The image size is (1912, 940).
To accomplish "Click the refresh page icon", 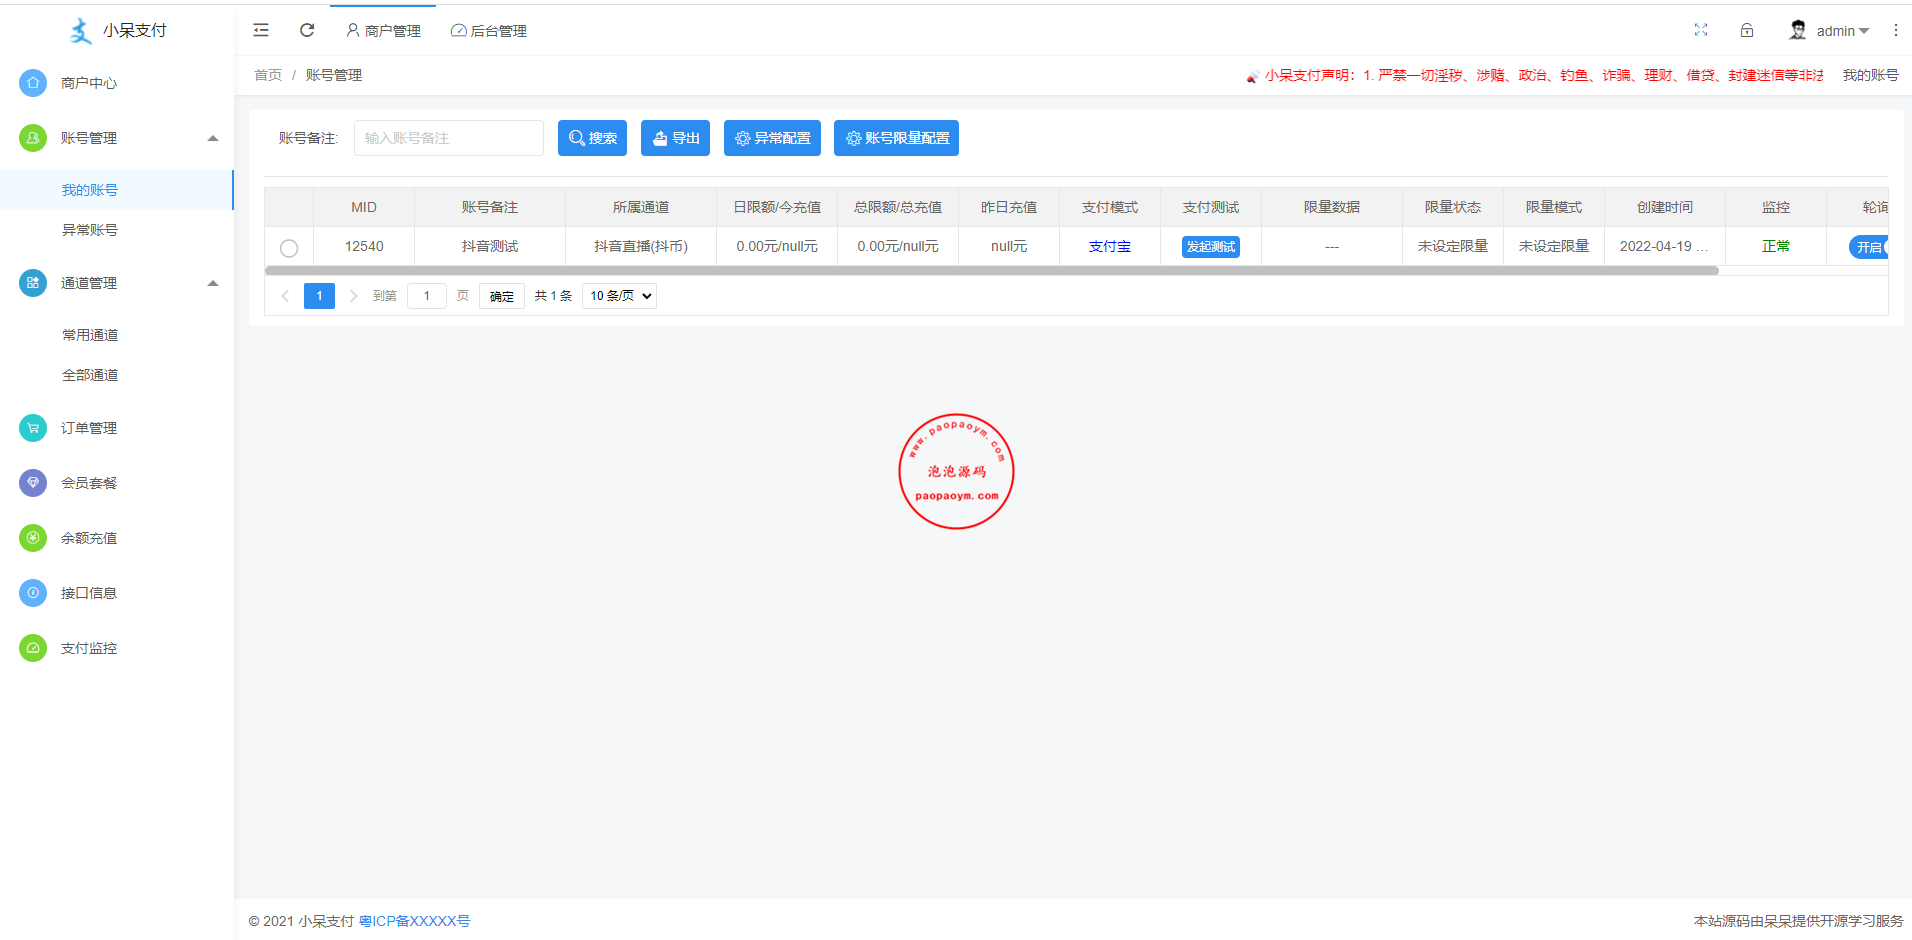I will click(x=307, y=30).
